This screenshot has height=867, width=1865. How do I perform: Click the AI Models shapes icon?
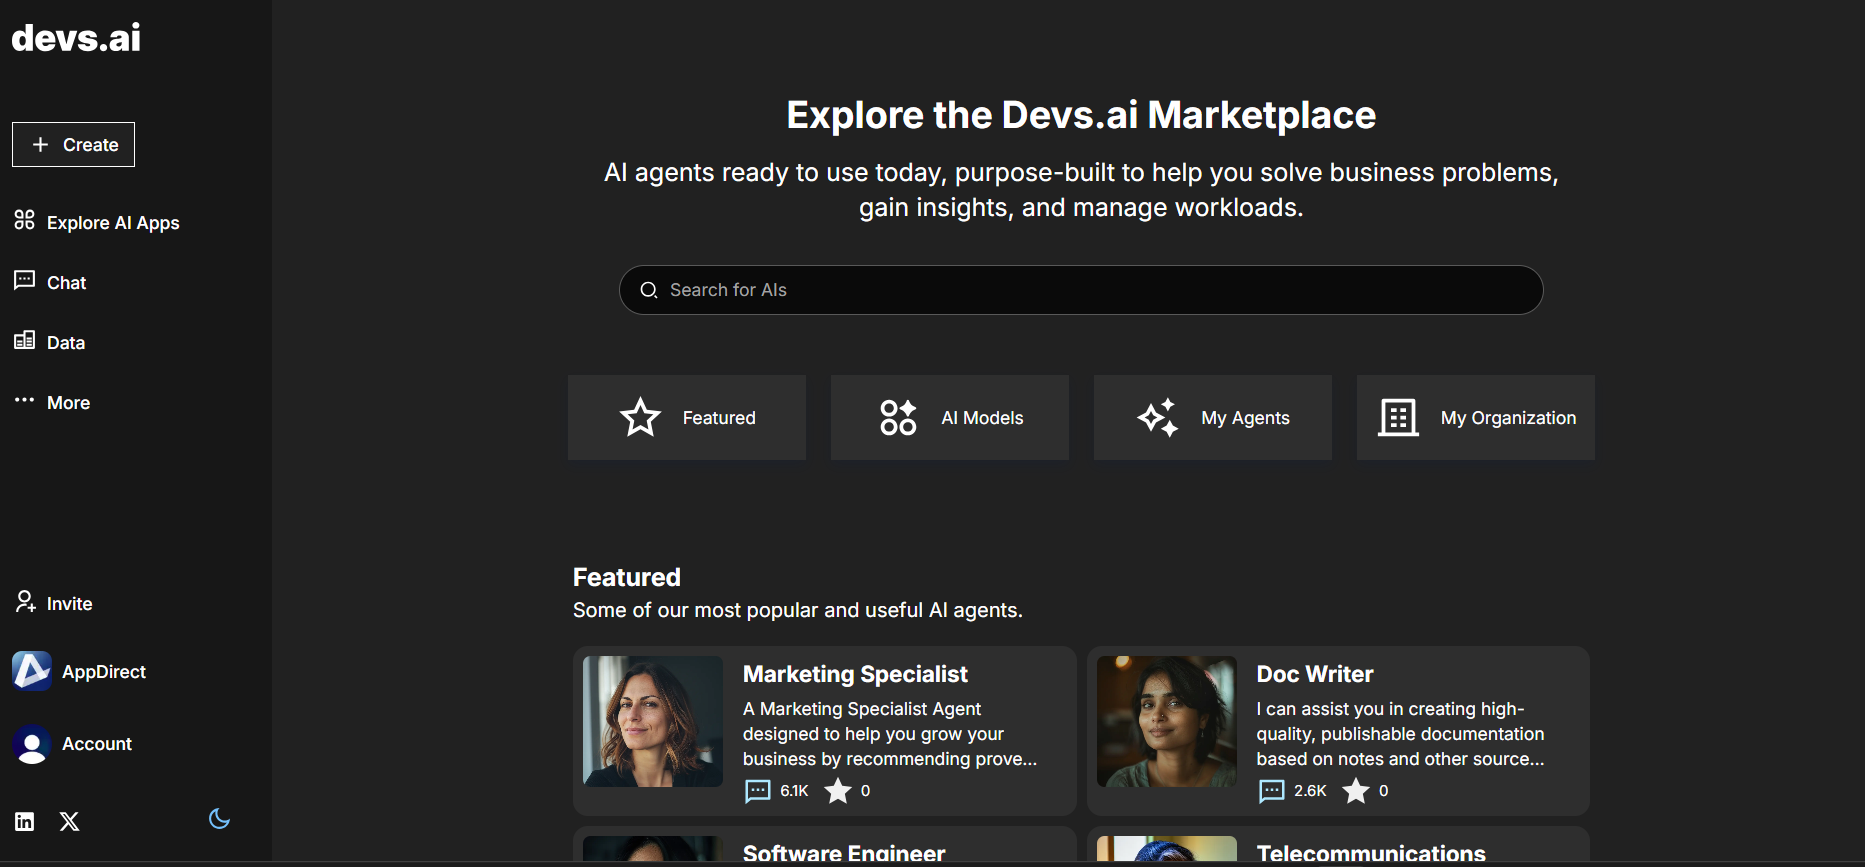click(898, 417)
